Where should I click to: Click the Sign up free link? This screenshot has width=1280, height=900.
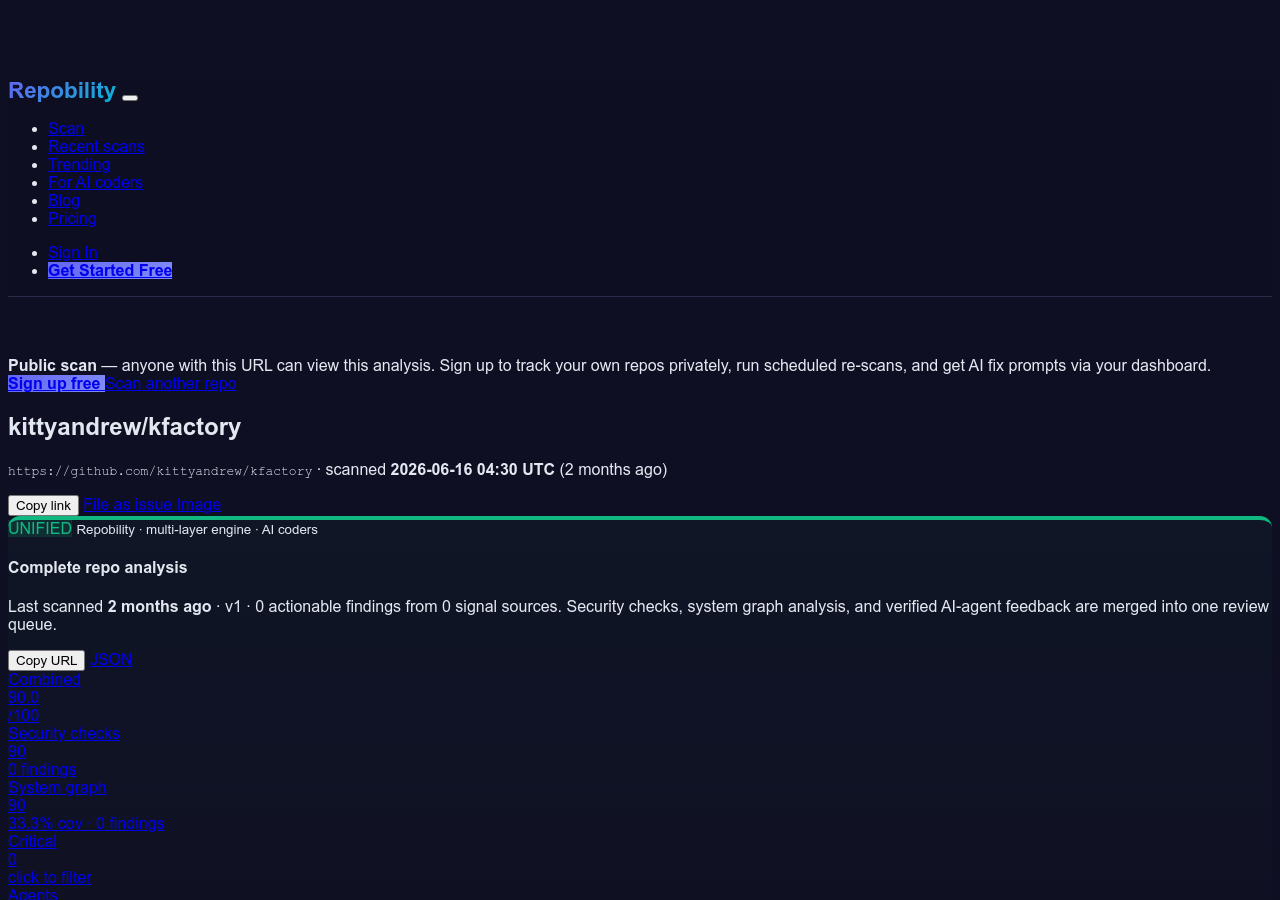[56, 383]
